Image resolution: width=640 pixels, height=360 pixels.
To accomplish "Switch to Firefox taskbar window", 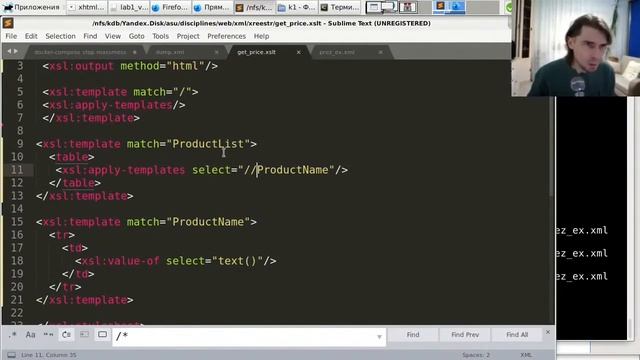I will pyautogui.click(x=170, y=7).
